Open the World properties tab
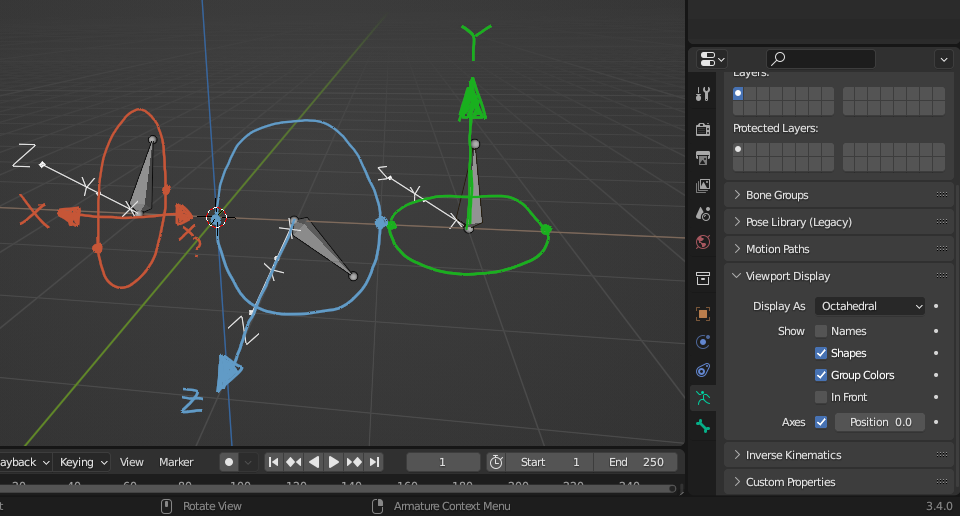Screen dimensions: 960x516 point(703,242)
